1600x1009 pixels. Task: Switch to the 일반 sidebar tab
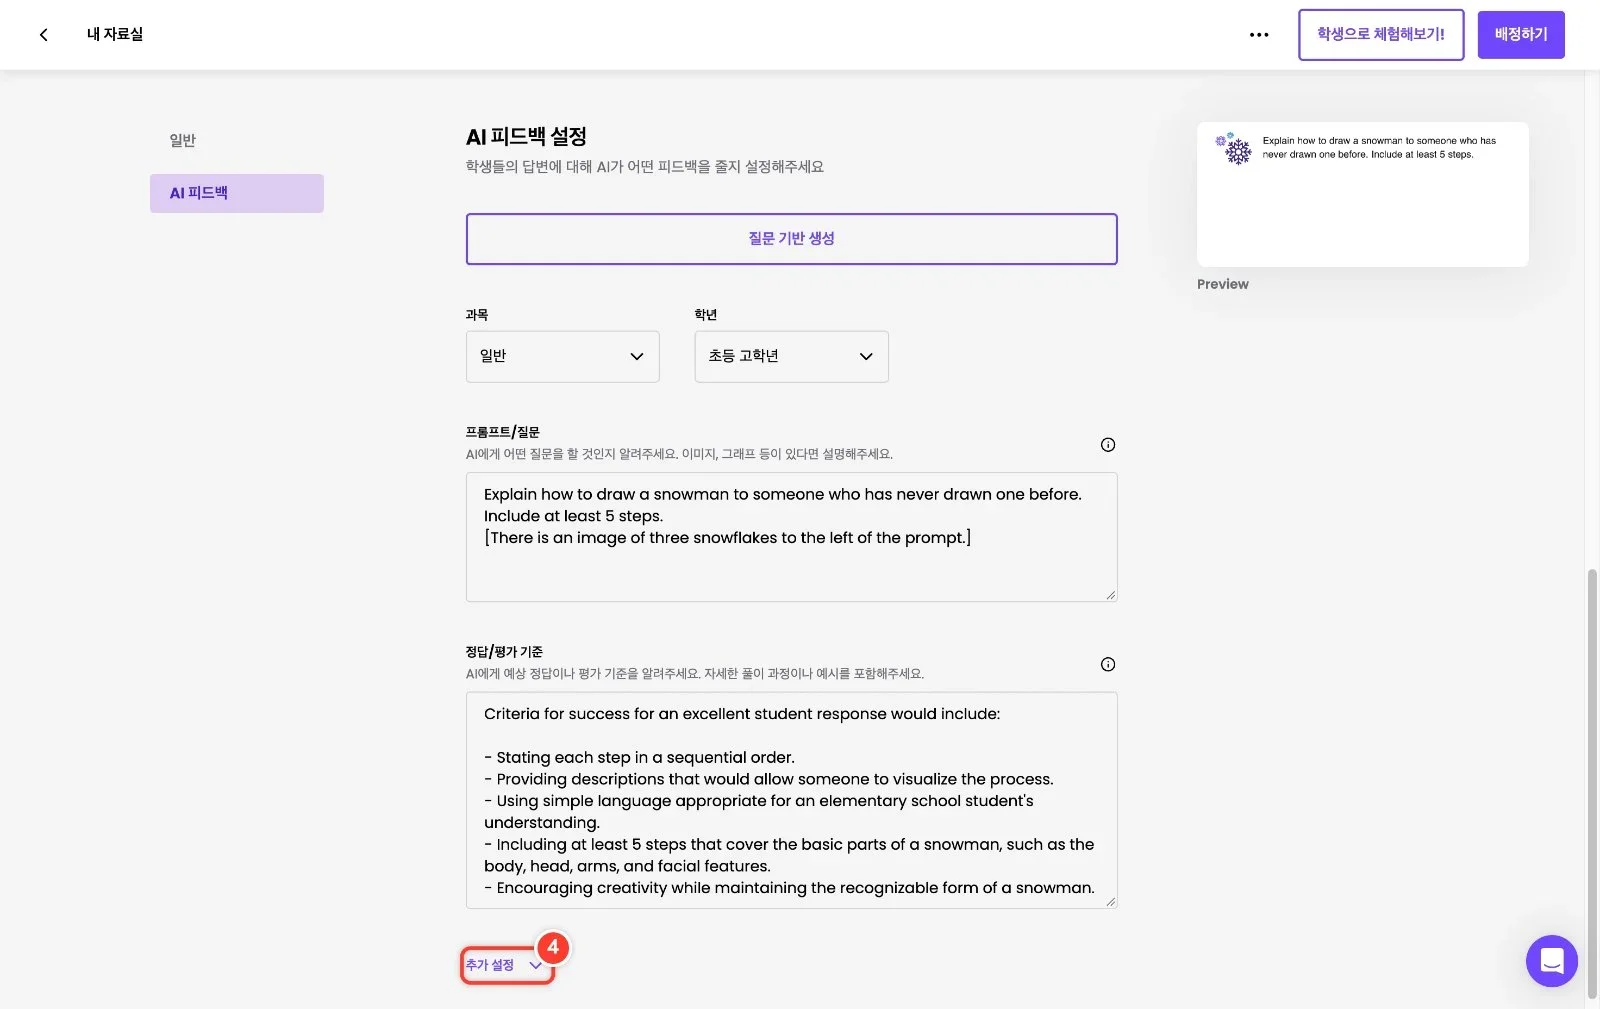tap(183, 140)
